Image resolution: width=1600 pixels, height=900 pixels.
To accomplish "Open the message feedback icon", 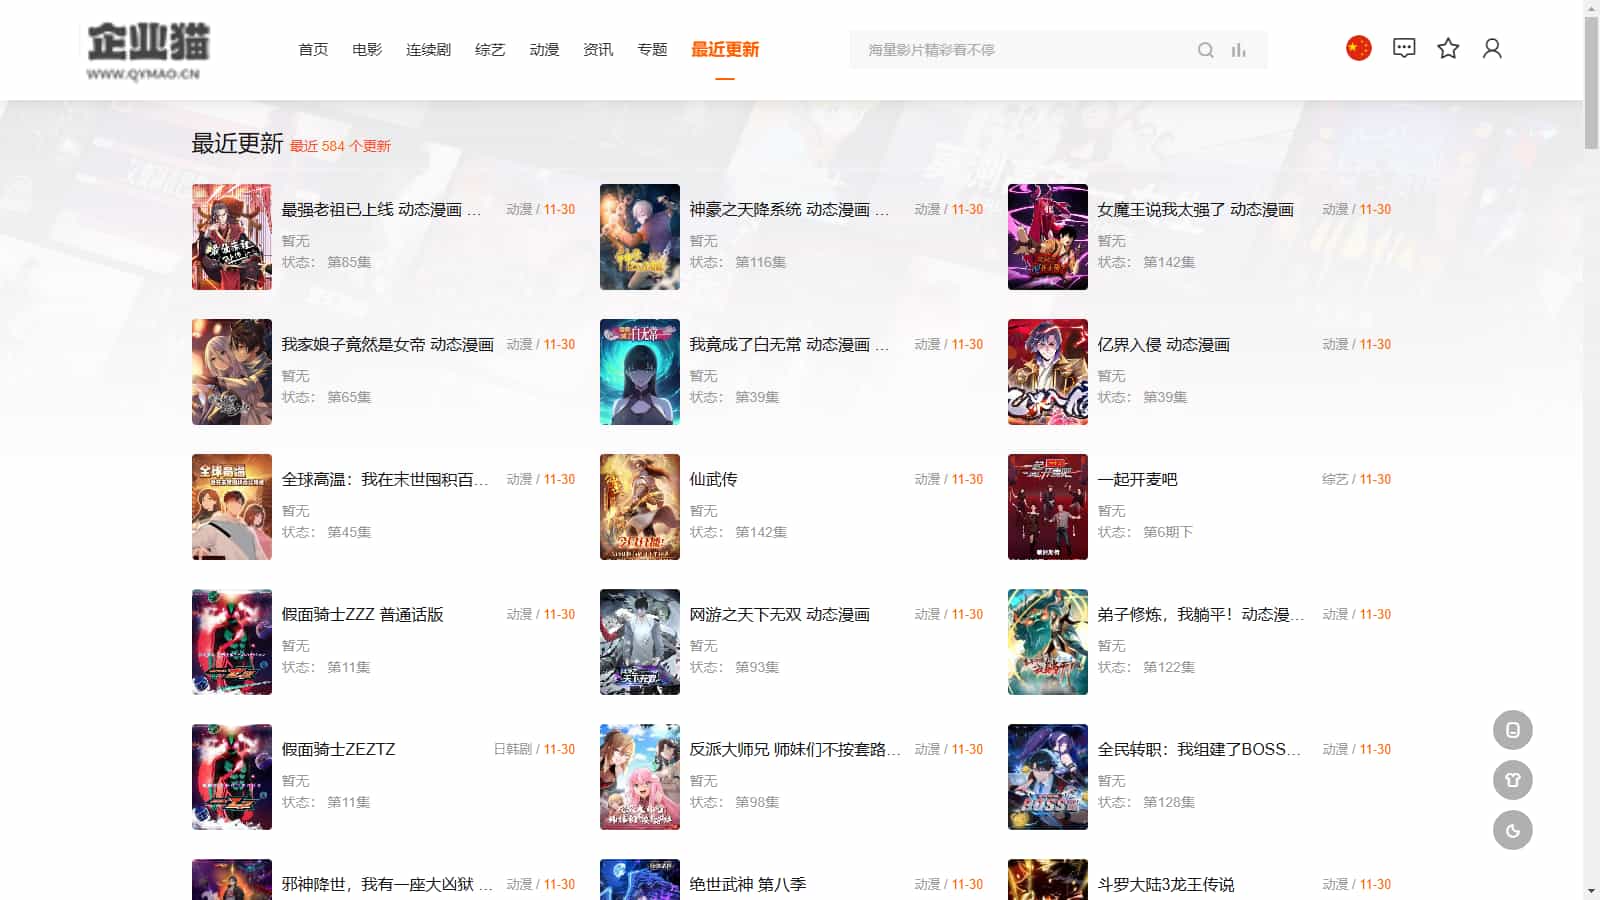I will (x=1404, y=48).
